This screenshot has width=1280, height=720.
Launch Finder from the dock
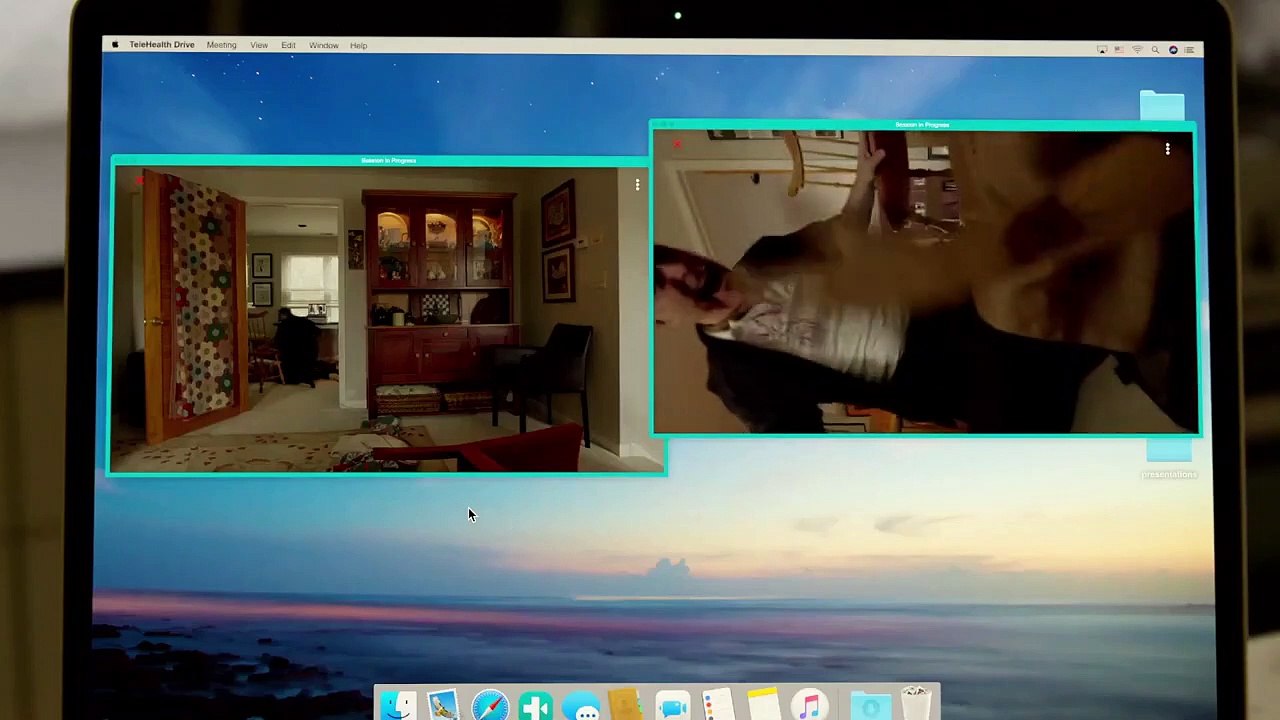click(398, 704)
